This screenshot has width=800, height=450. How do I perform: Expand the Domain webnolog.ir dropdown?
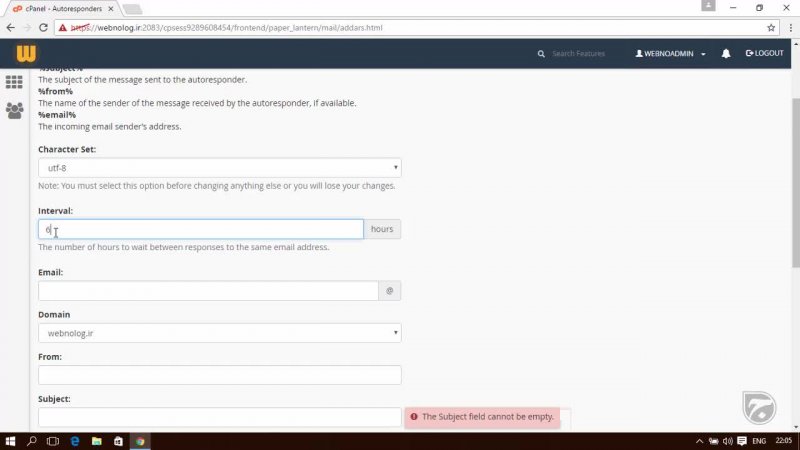pos(219,333)
